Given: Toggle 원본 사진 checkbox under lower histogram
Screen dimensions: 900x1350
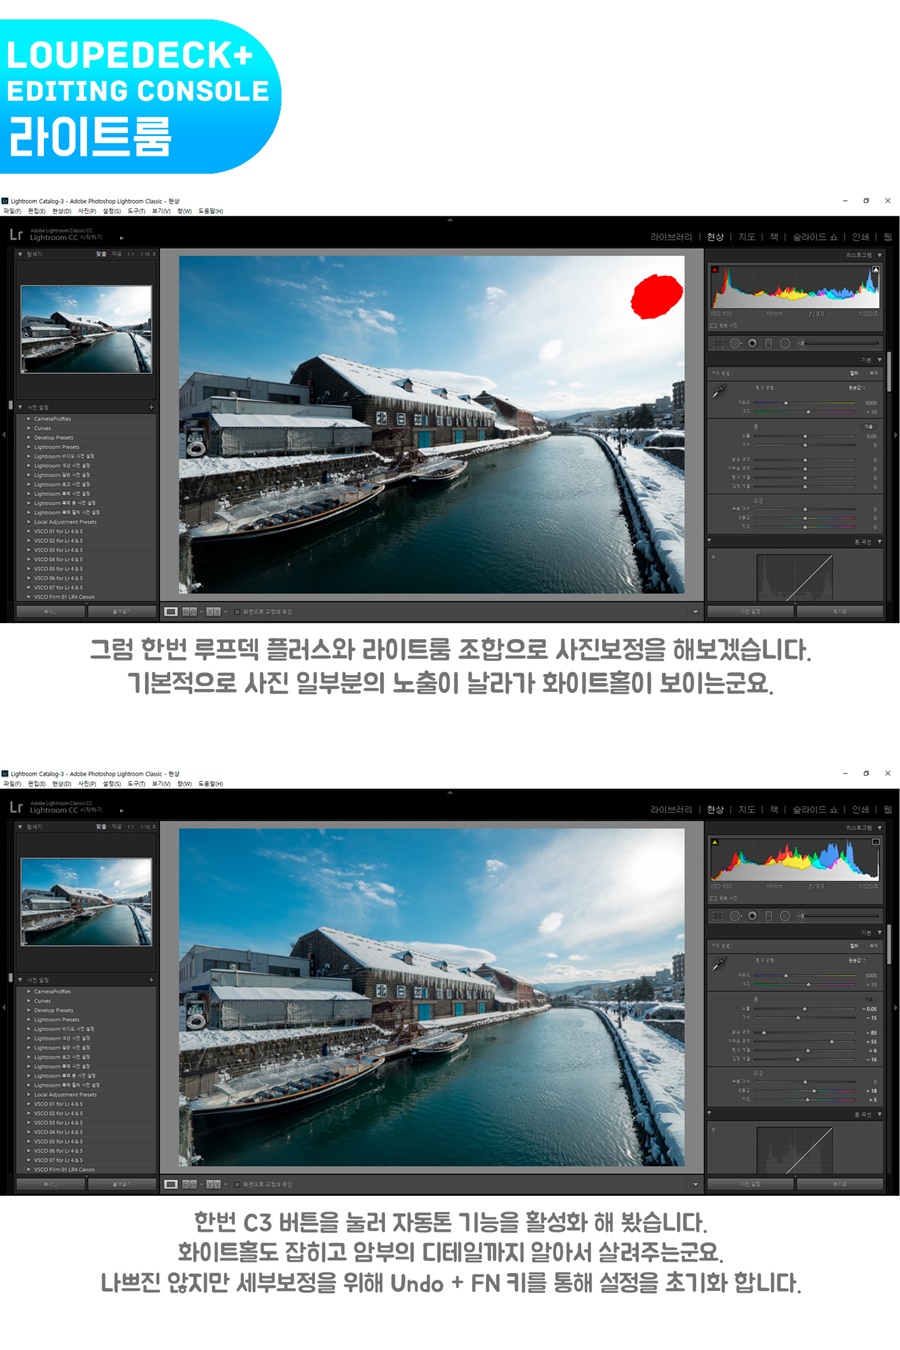Looking at the screenshot, I should [x=713, y=898].
